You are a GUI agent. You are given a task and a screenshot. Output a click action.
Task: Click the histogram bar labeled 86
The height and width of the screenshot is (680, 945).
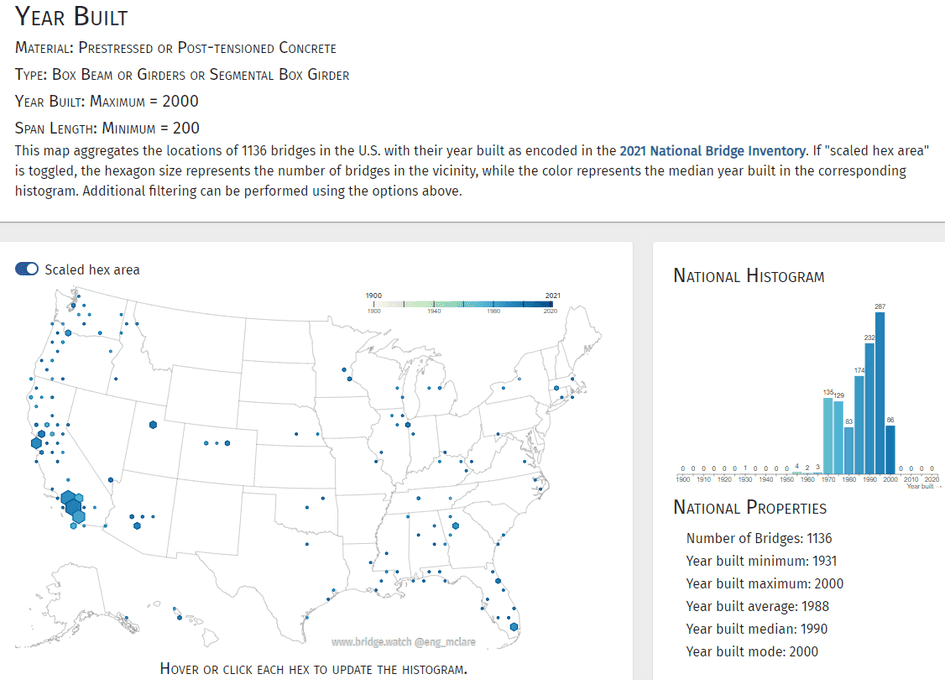(x=890, y=445)
